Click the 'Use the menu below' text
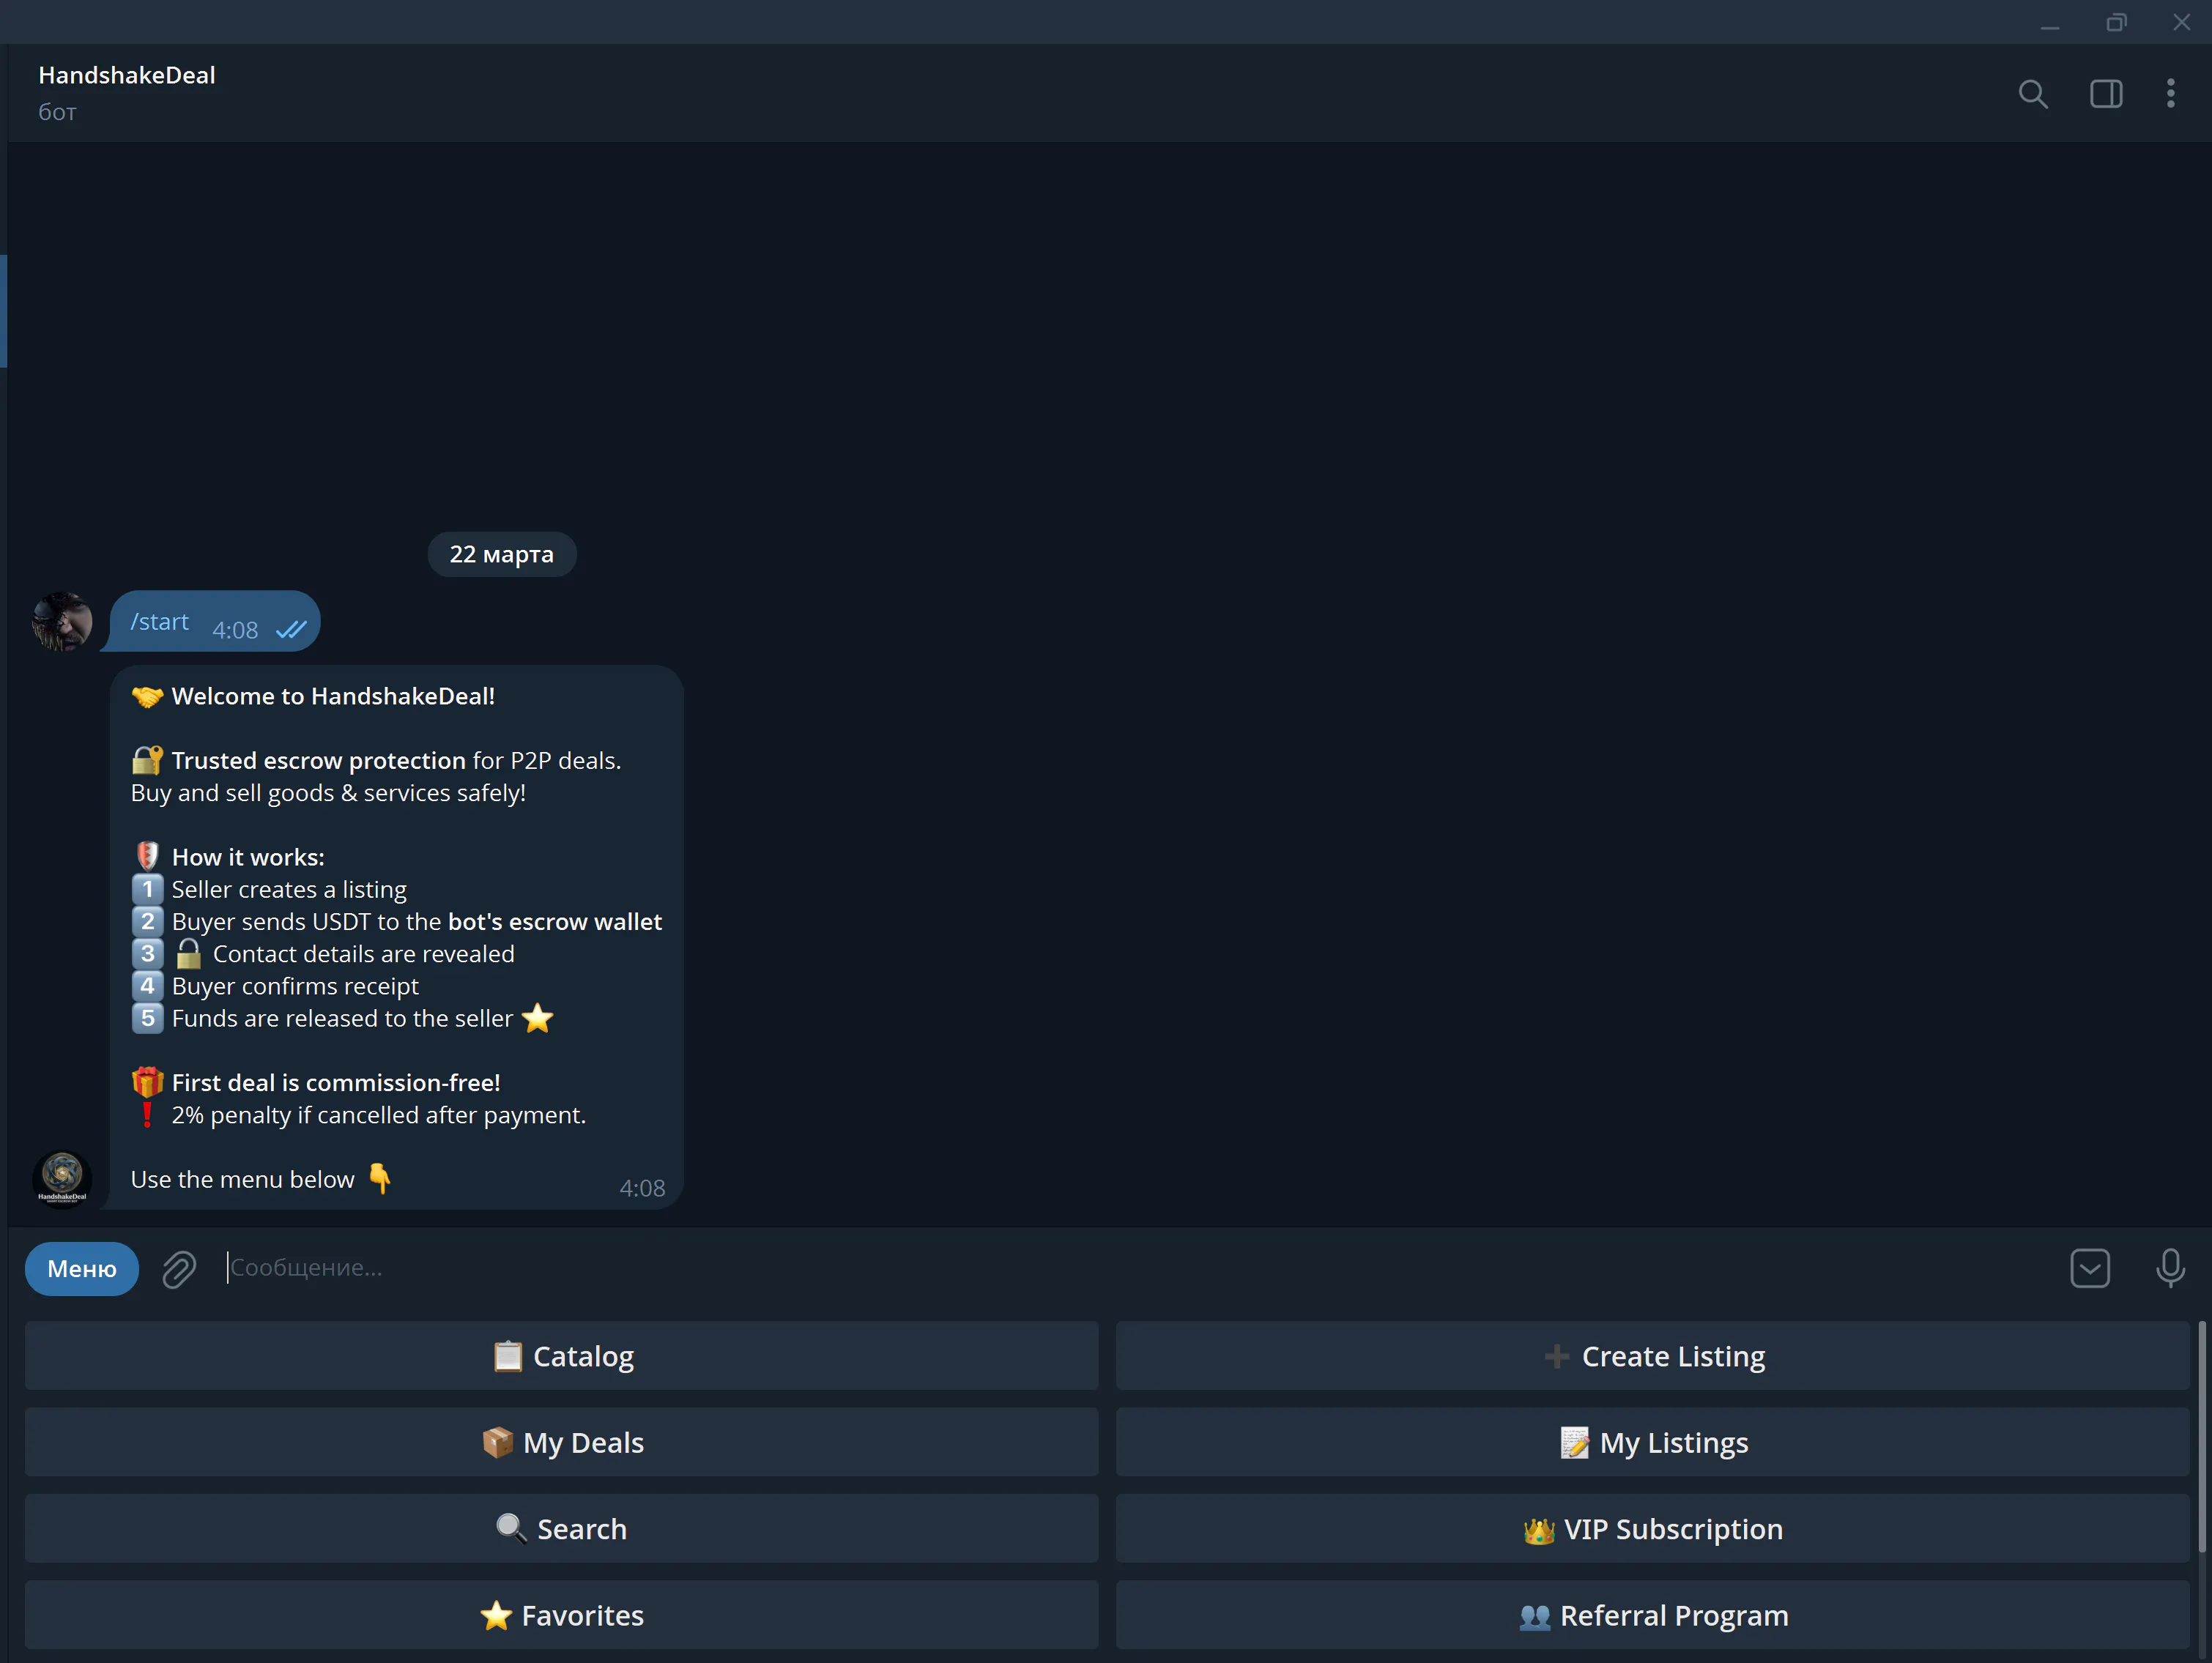The image size is (2212, 1663). [243, 1180]
